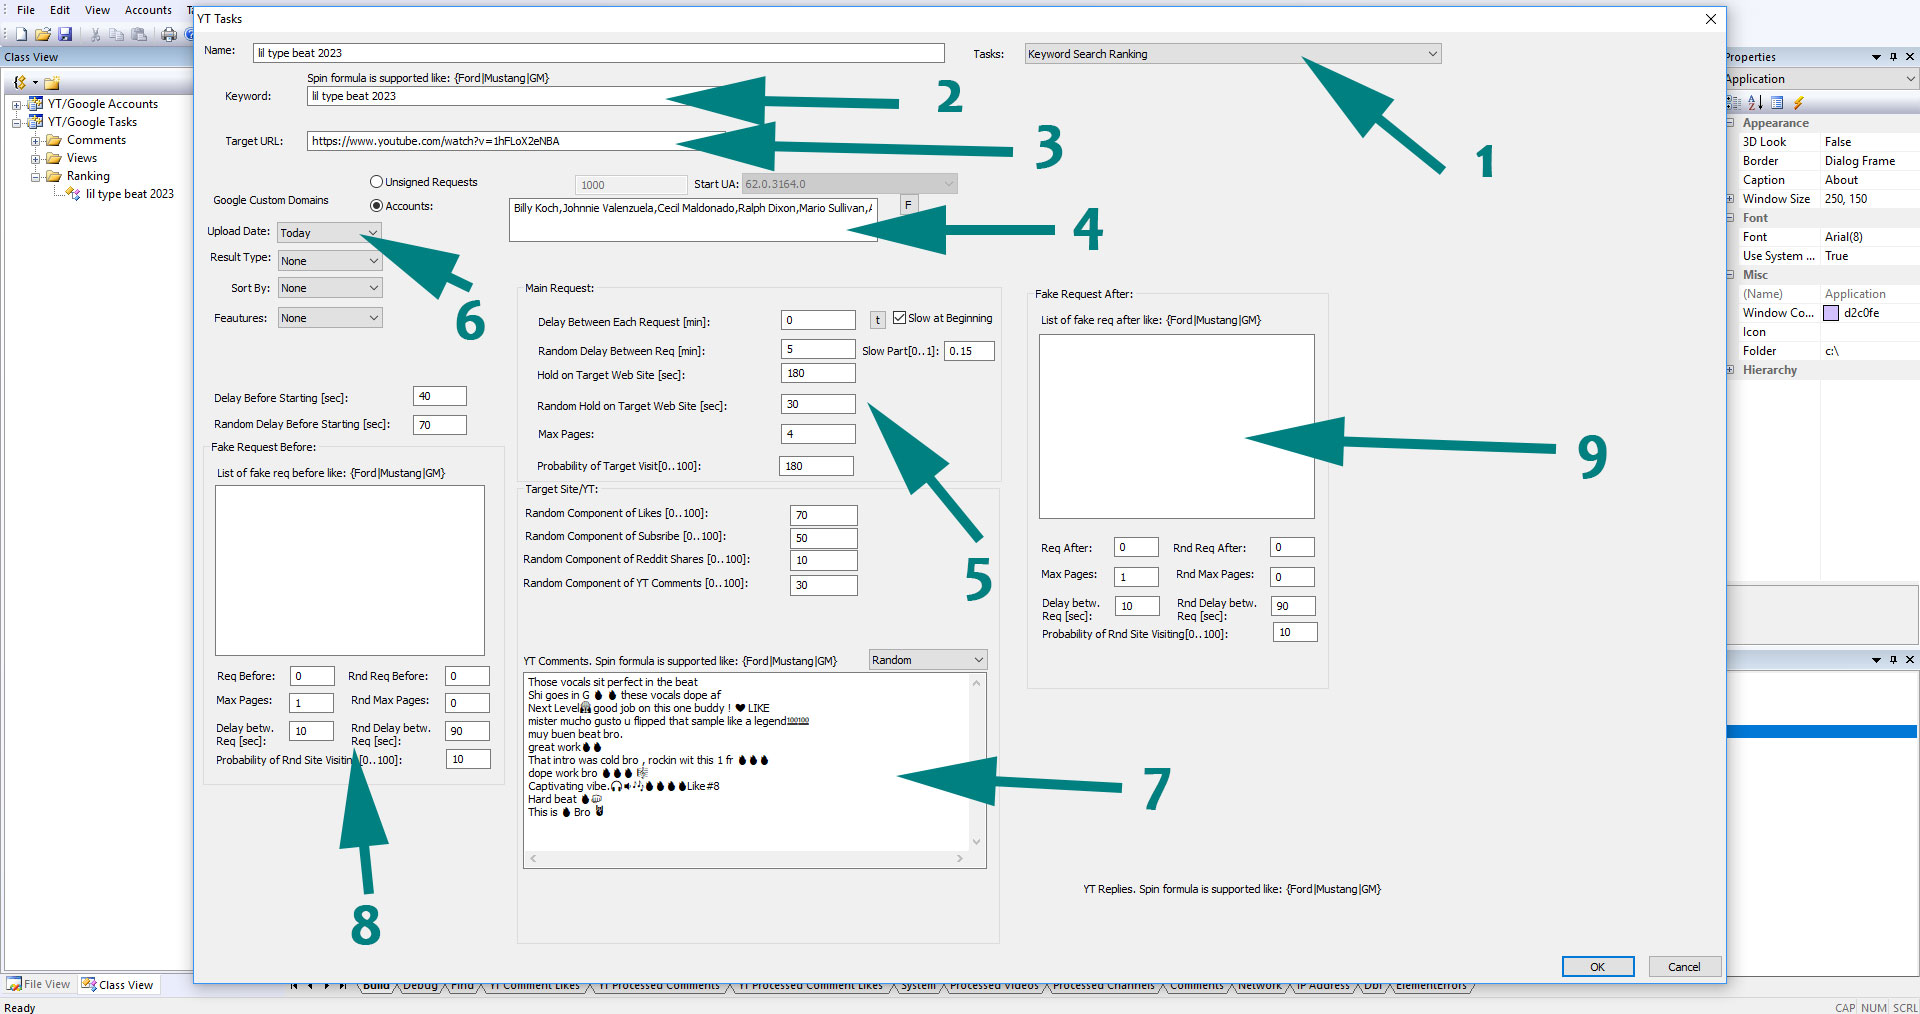Open the Edit menu
Image resolution: width=1920 pixels, height=1014 pixels.
point(60,10)
